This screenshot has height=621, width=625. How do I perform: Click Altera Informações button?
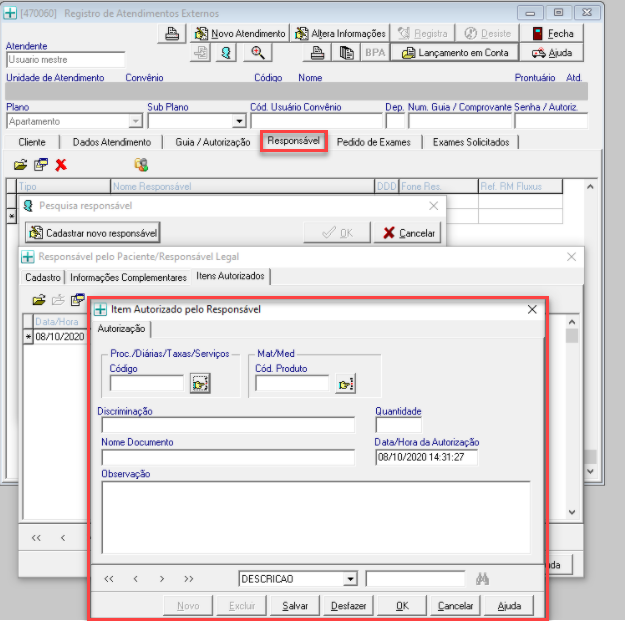click(340, 33)
